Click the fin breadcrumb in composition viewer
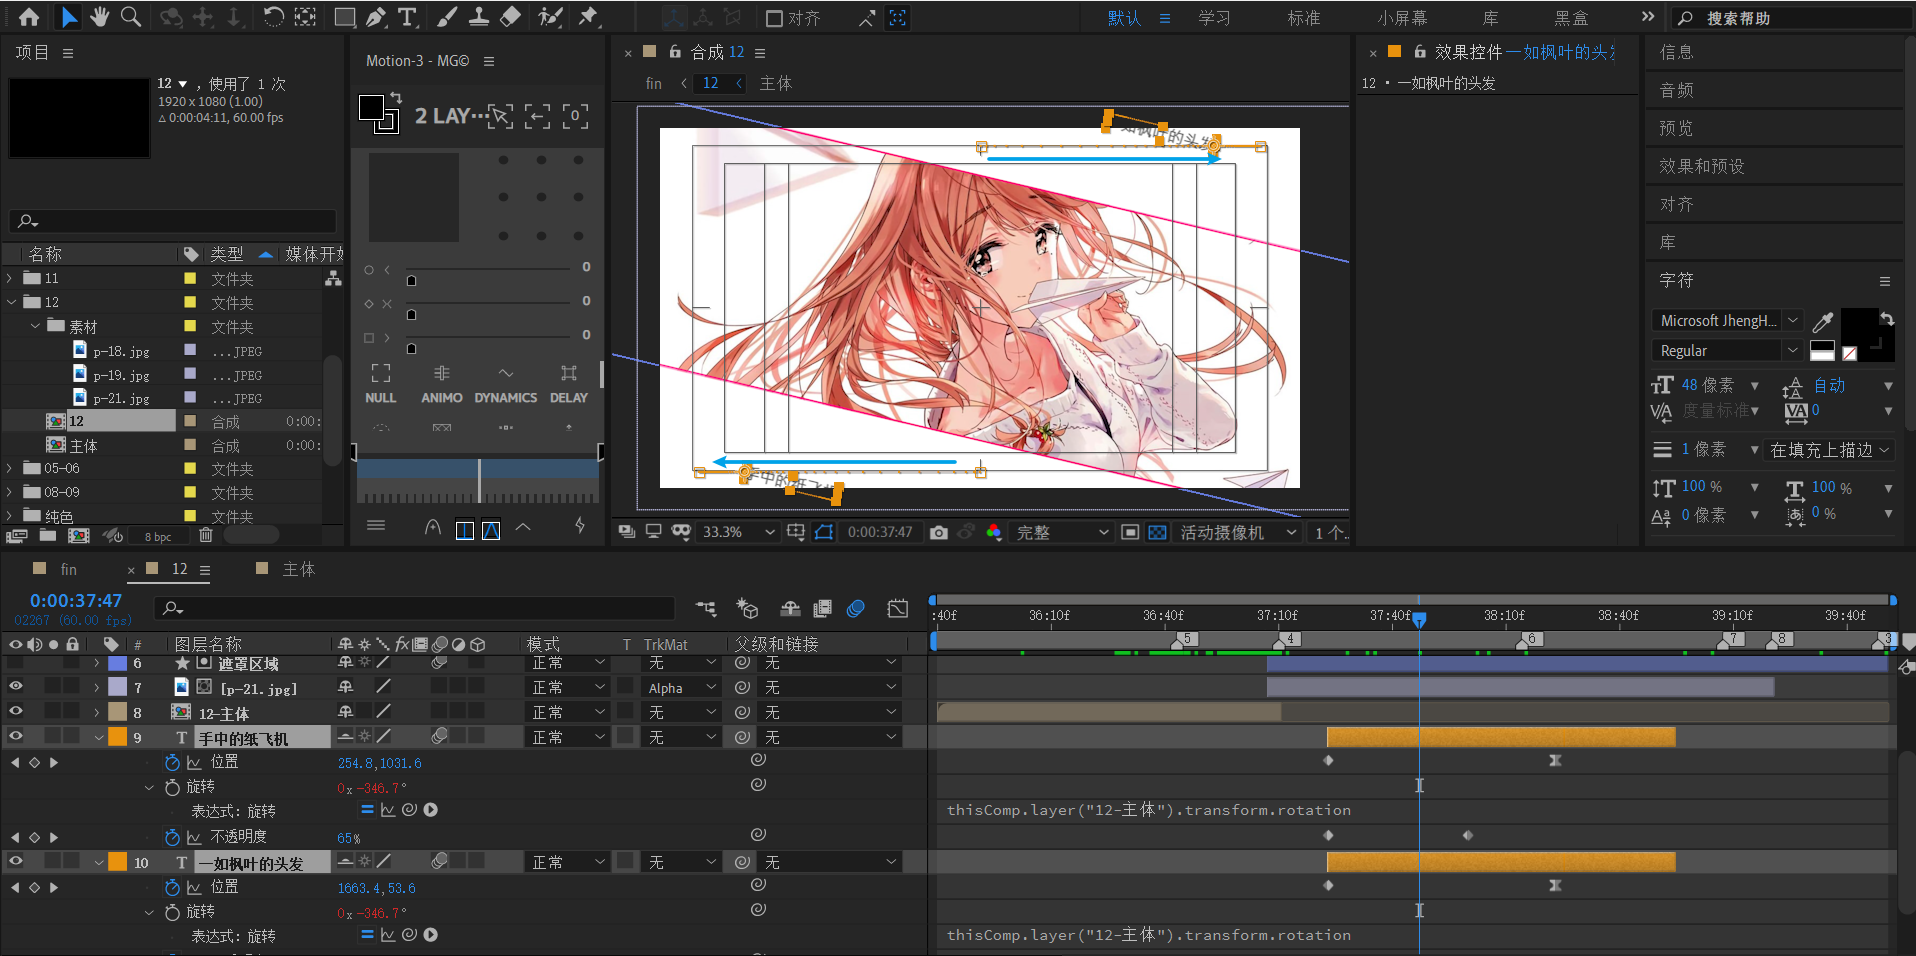The height and width of the screenshot is (956, 1916). coord(653,83)
